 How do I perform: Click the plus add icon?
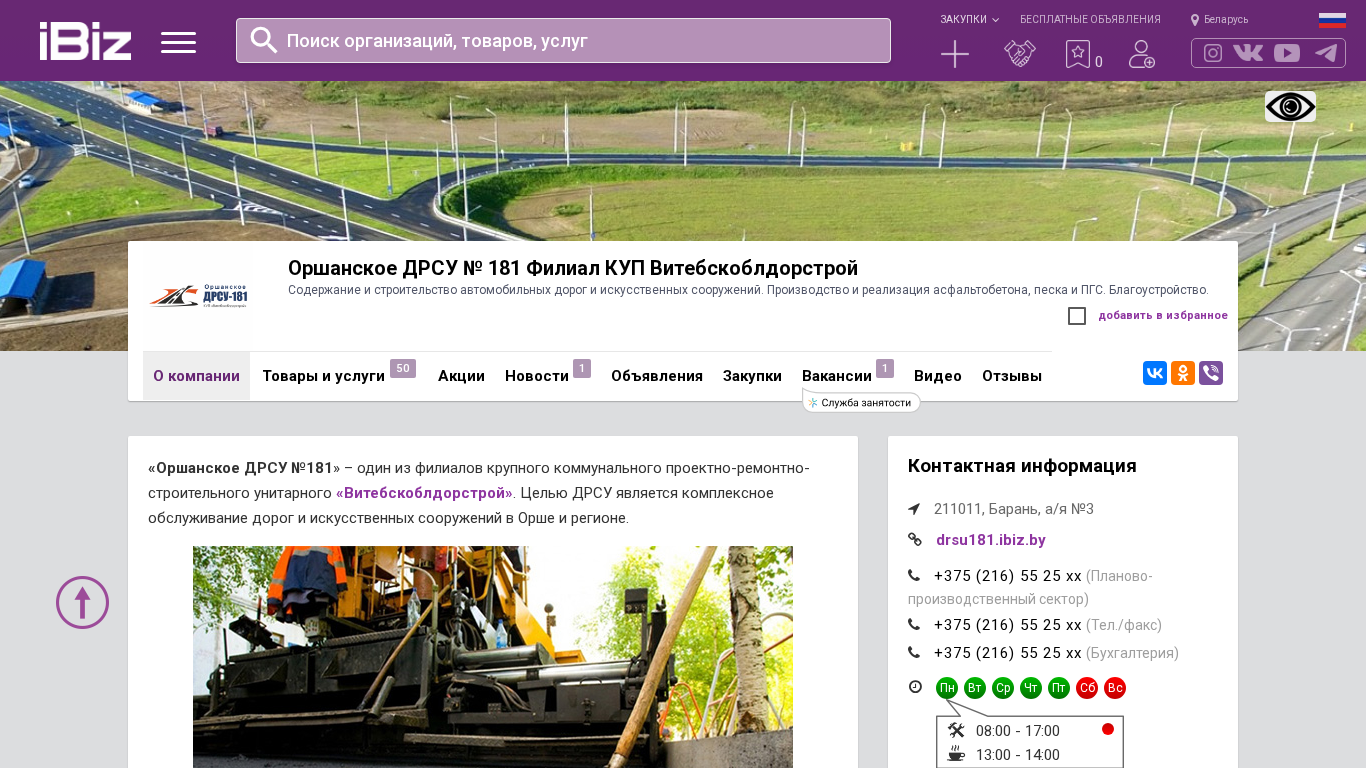click(955, 54)
